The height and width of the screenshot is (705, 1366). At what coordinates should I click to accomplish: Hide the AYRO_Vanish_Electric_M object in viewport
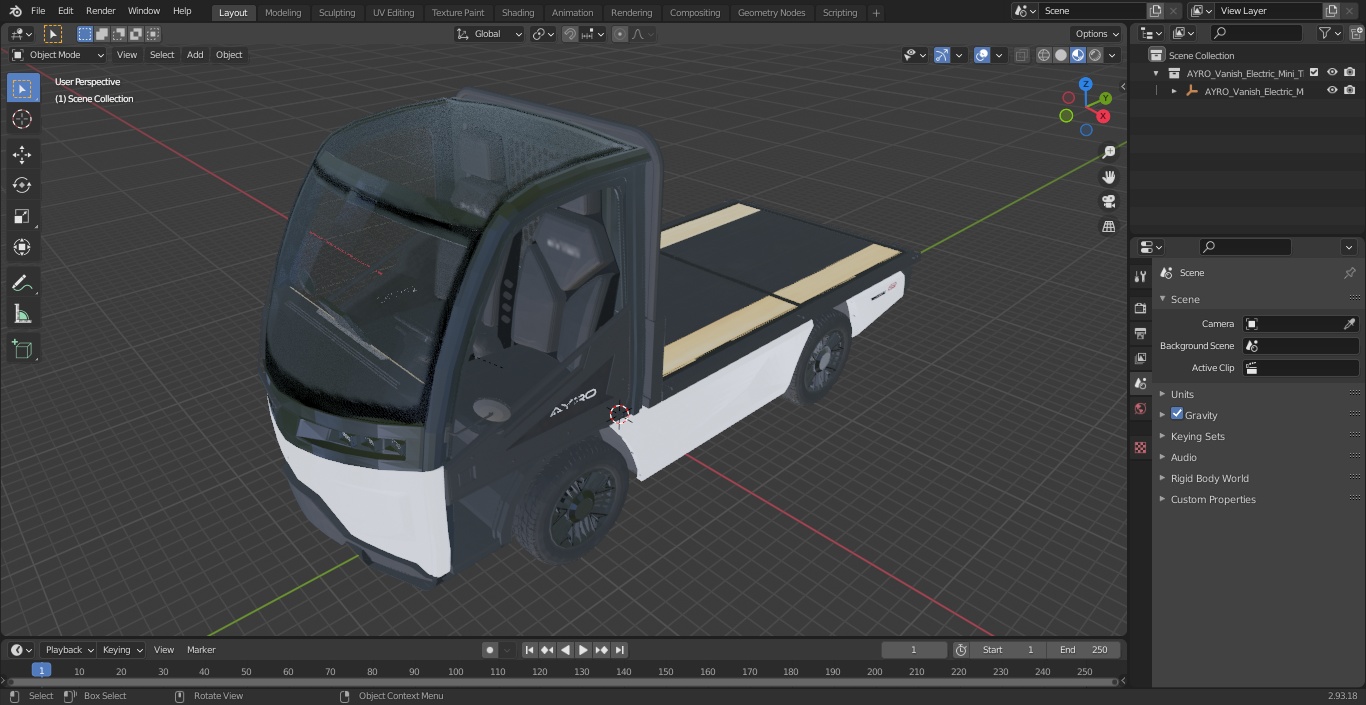[x=1332, y=90]
